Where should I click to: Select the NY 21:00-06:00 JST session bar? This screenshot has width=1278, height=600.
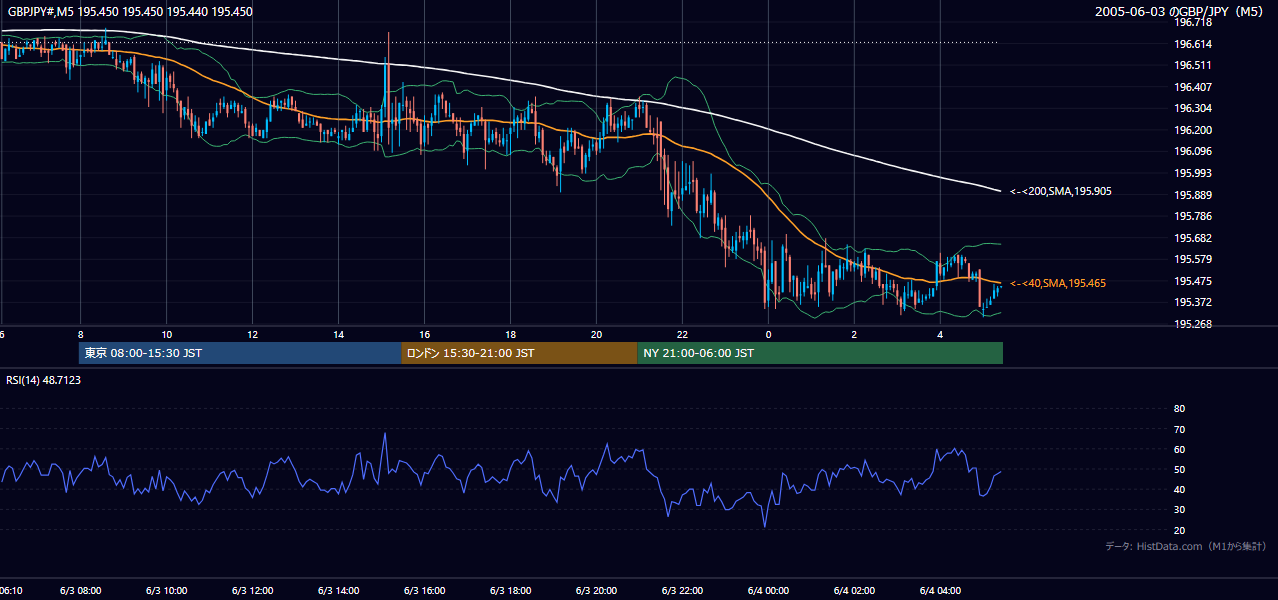[x=820, y=353]
